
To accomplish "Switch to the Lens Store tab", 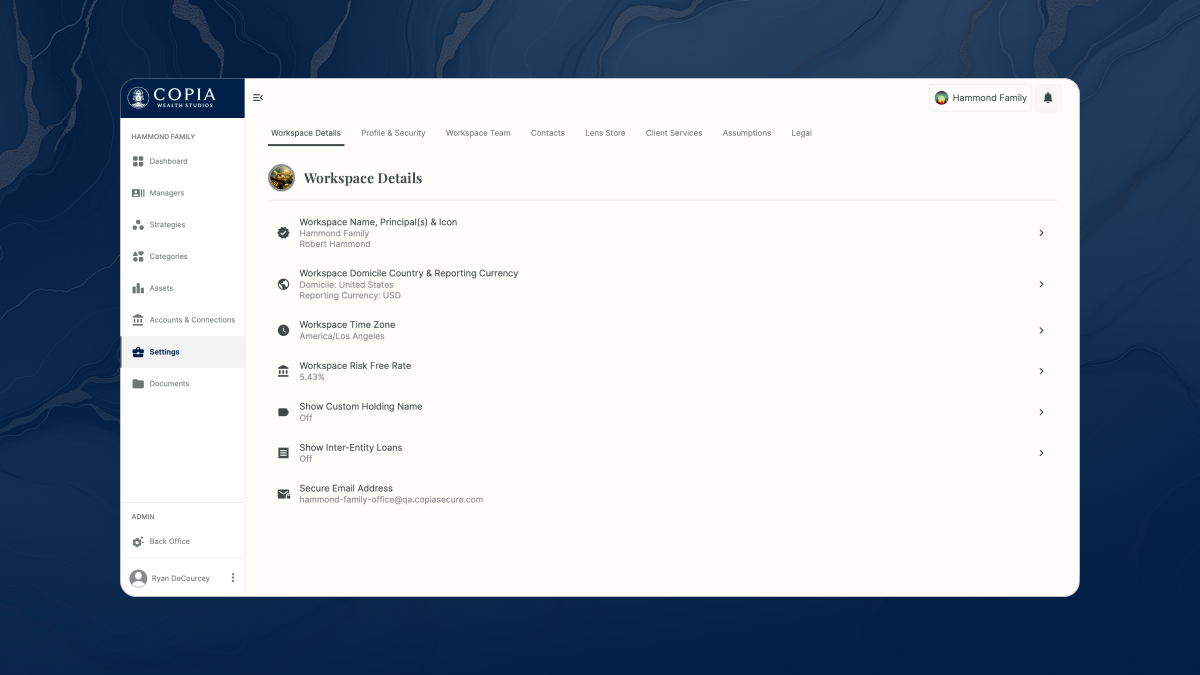I will (605, 133).
